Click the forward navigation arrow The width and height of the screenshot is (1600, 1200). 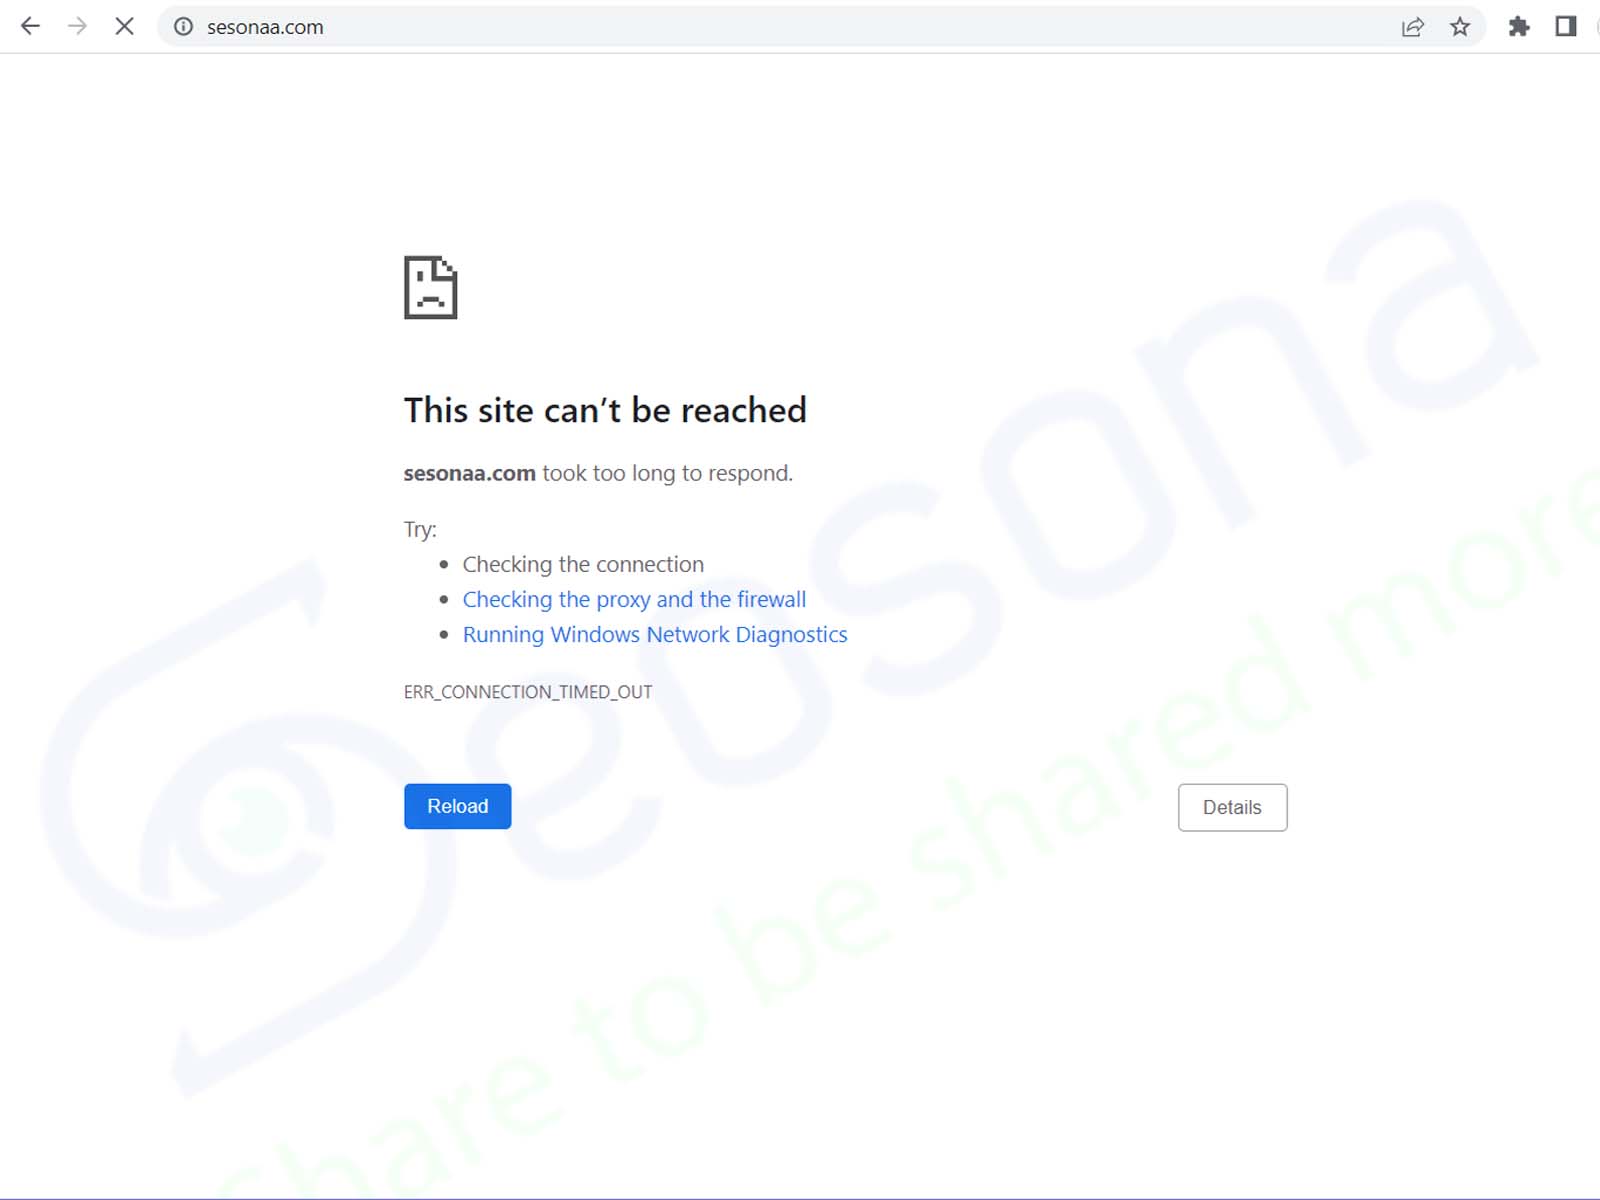click(77, 27)
